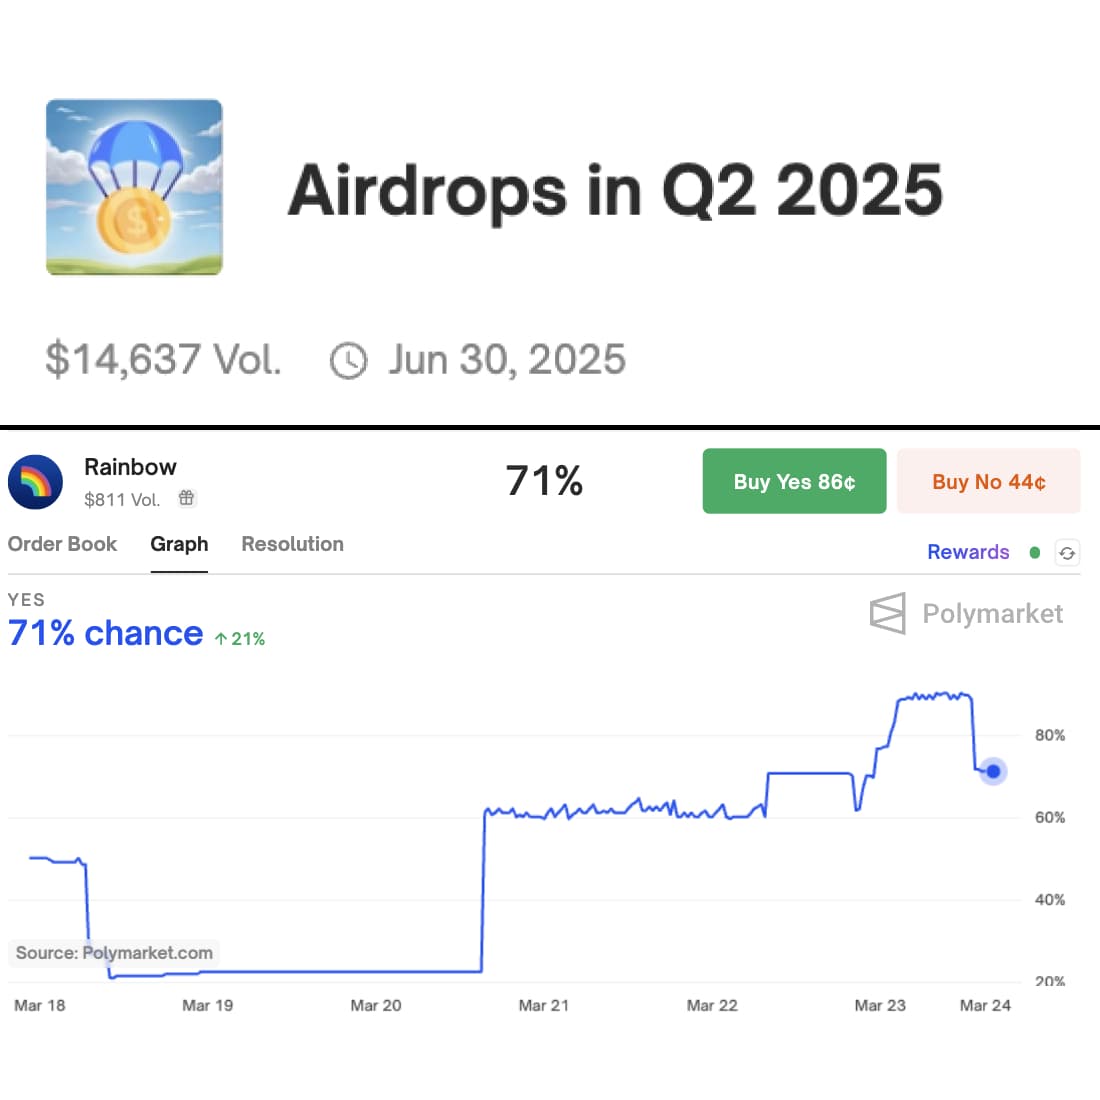1100x1100 pixels.
Task: Click the blue endpoint dot on the graph
Action: click(x=993, y=771)
